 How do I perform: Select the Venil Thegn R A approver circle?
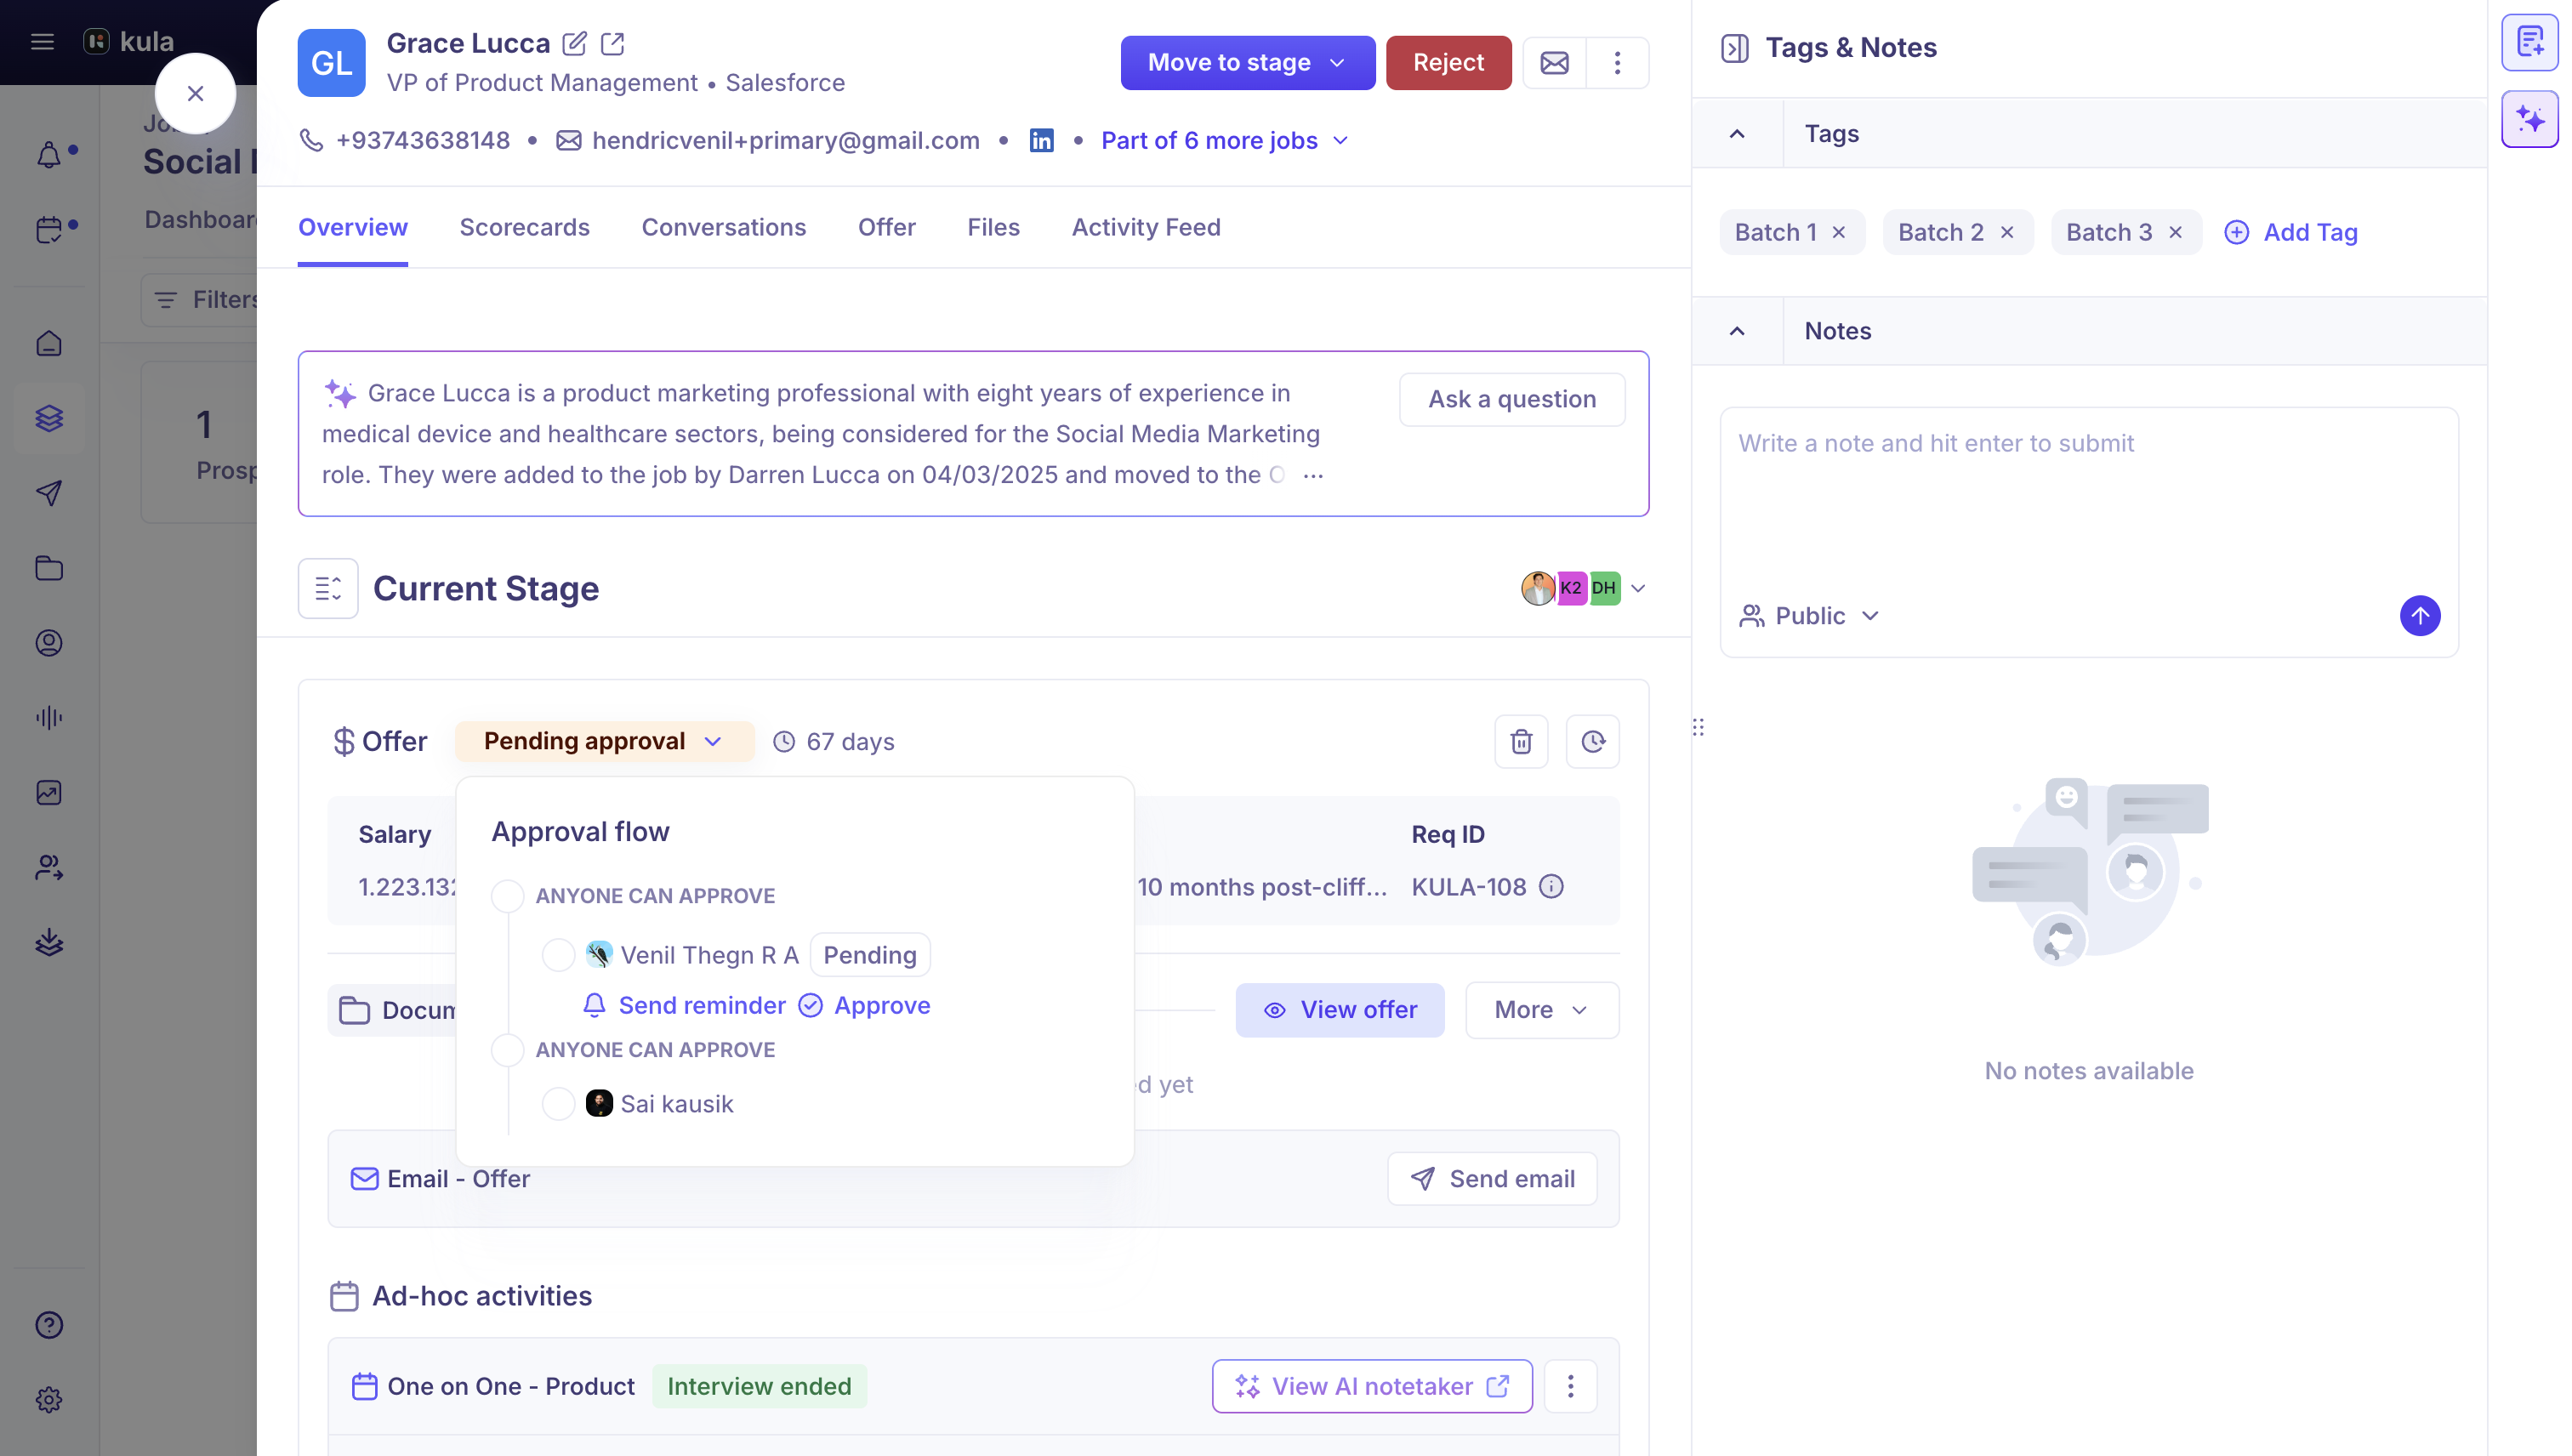click(x=558, y=955)
